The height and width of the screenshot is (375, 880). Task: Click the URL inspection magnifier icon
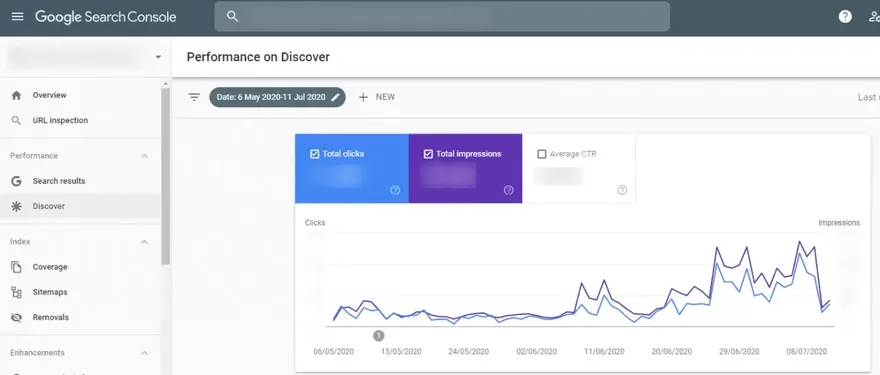pos(16,121)
